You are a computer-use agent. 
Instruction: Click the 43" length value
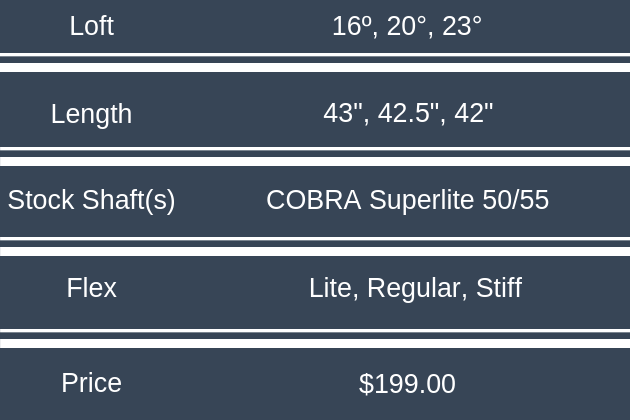click(344, 113)
